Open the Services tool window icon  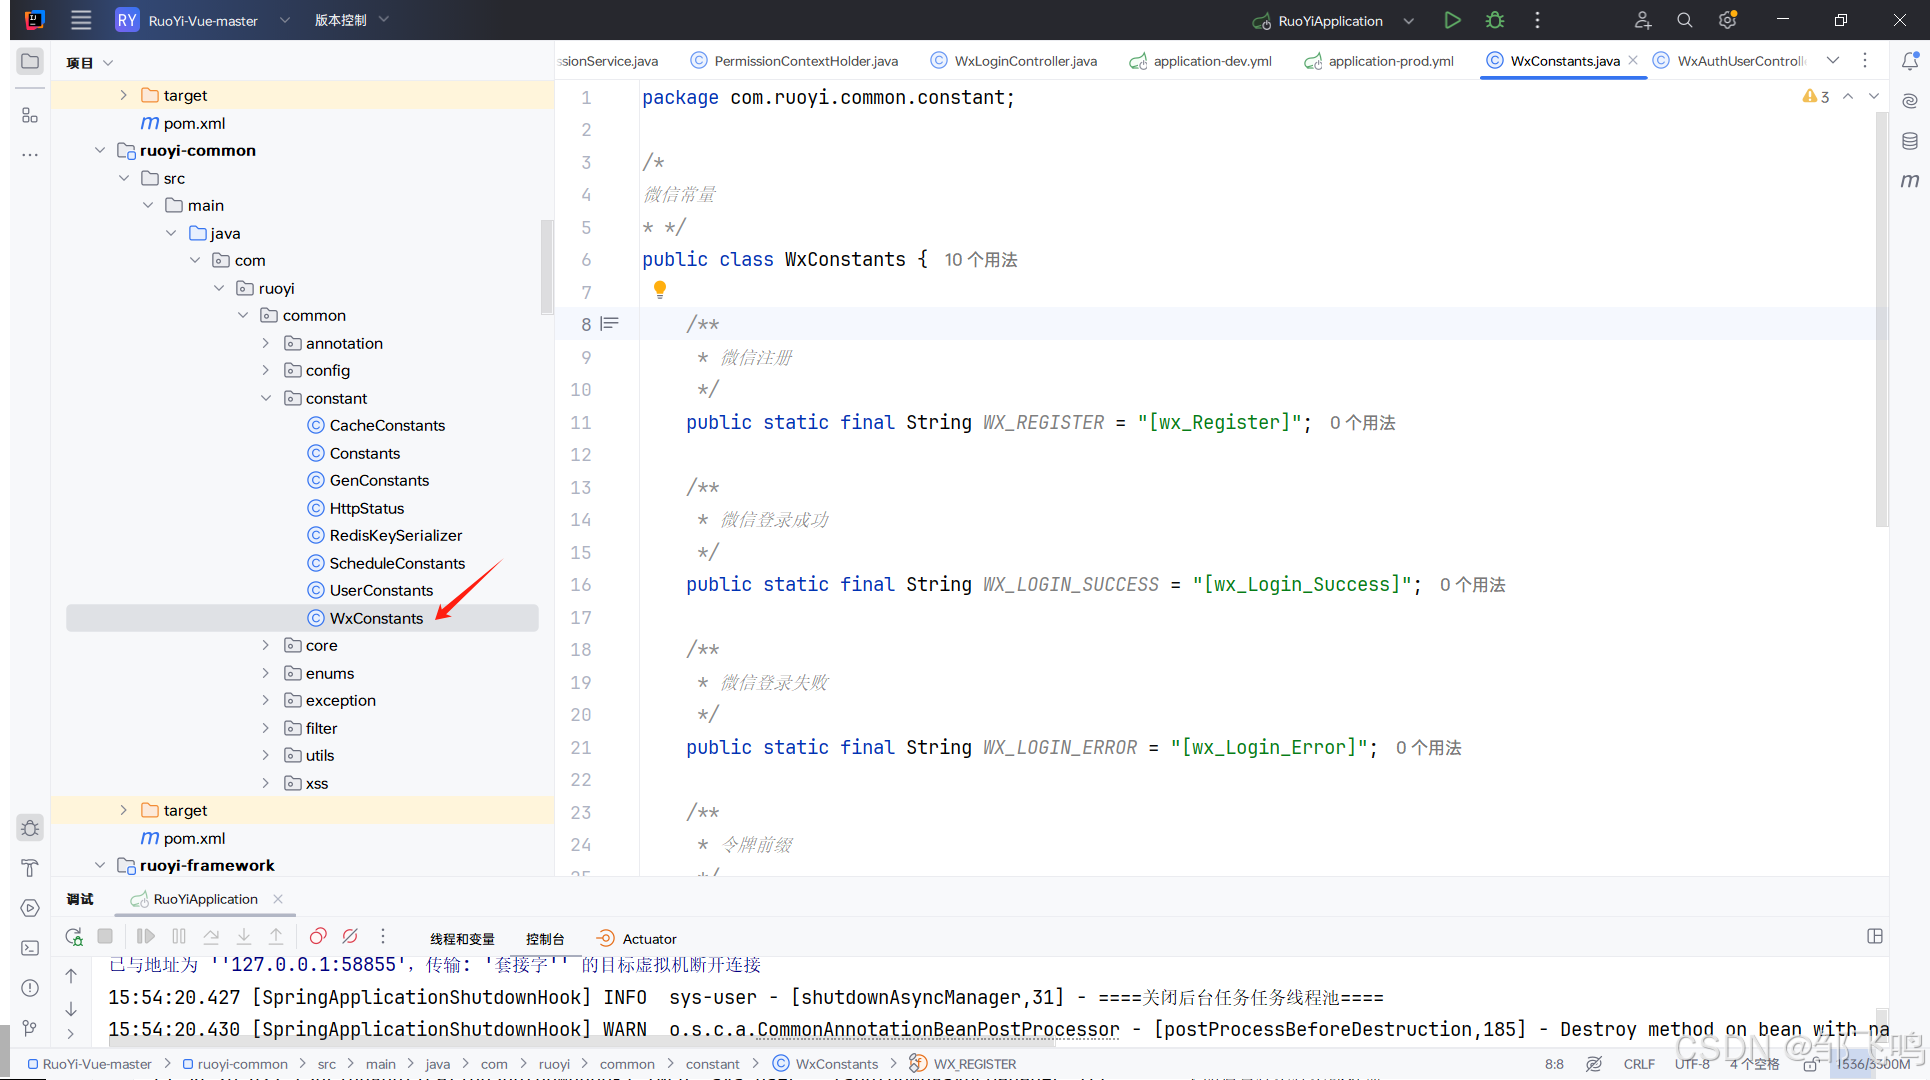pos(30,908)
